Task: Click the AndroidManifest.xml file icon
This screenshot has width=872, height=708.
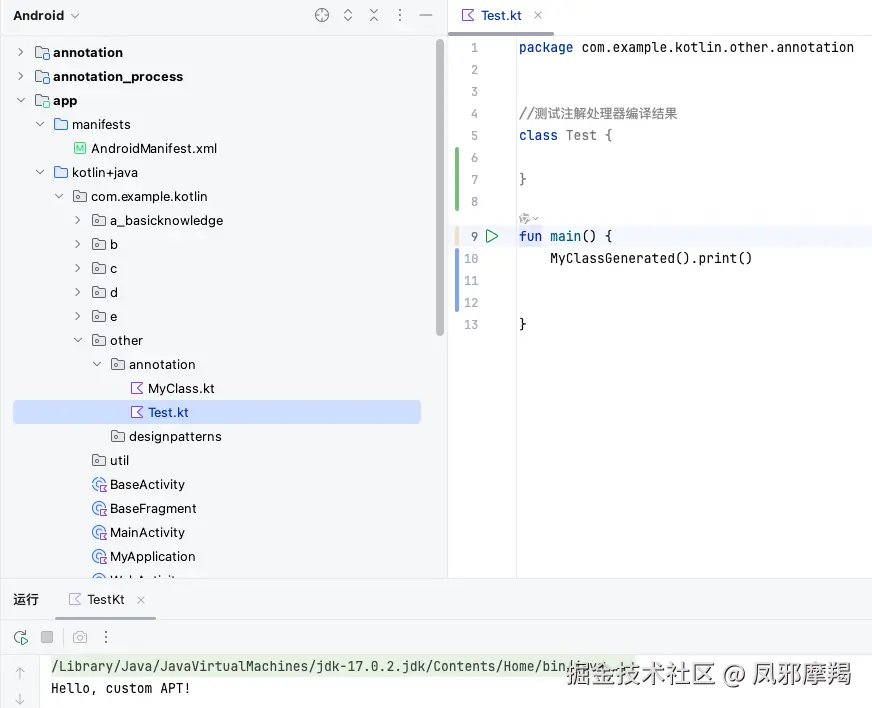Action: (80, 148)
